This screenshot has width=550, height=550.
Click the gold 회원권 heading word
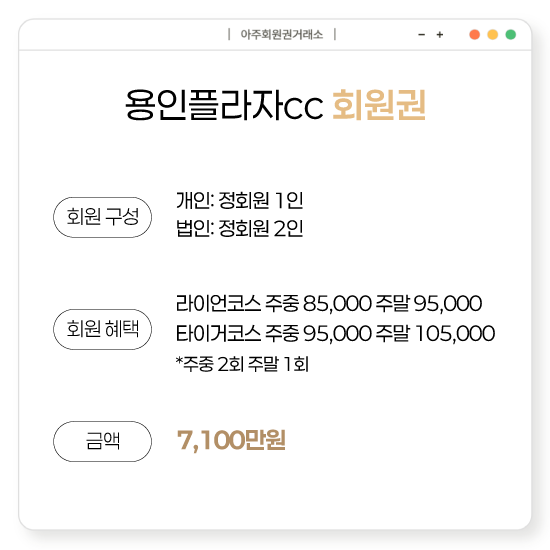click(x=379, y=105)
